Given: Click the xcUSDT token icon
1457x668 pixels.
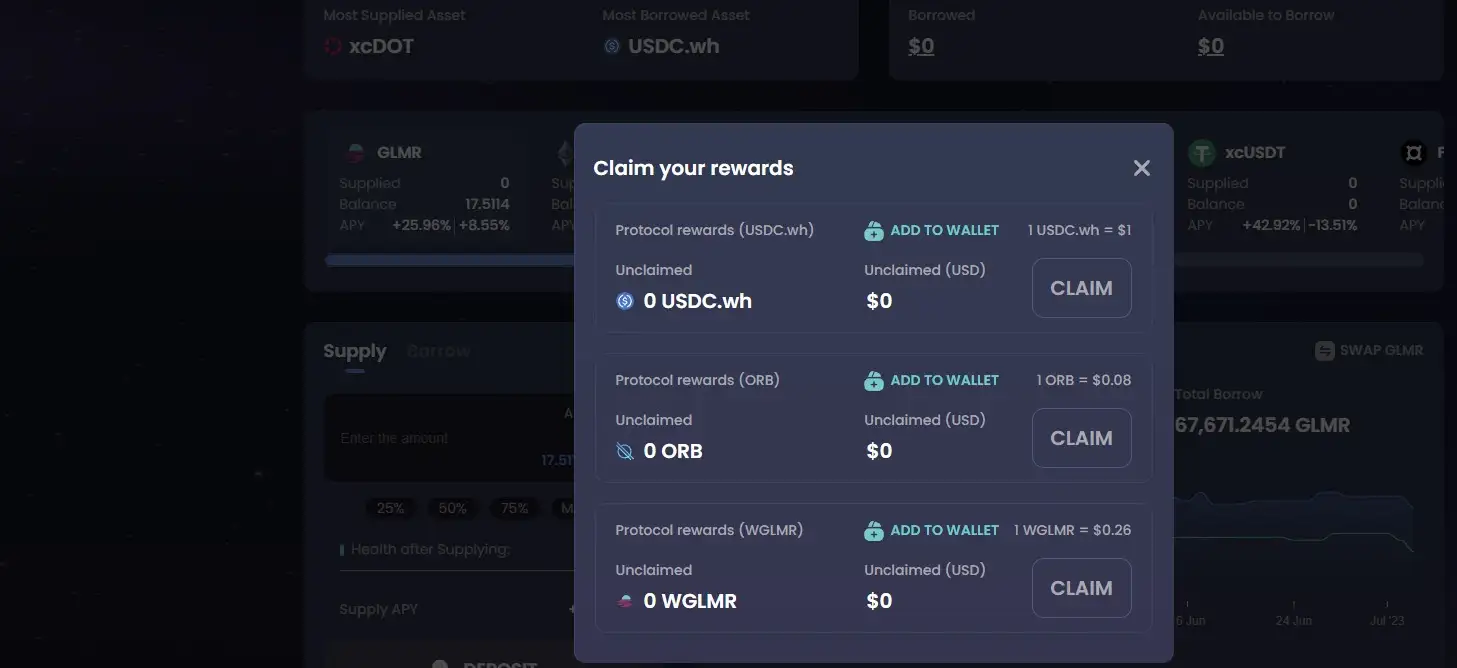Looking at the screenshot, I should pos(1201,153).
